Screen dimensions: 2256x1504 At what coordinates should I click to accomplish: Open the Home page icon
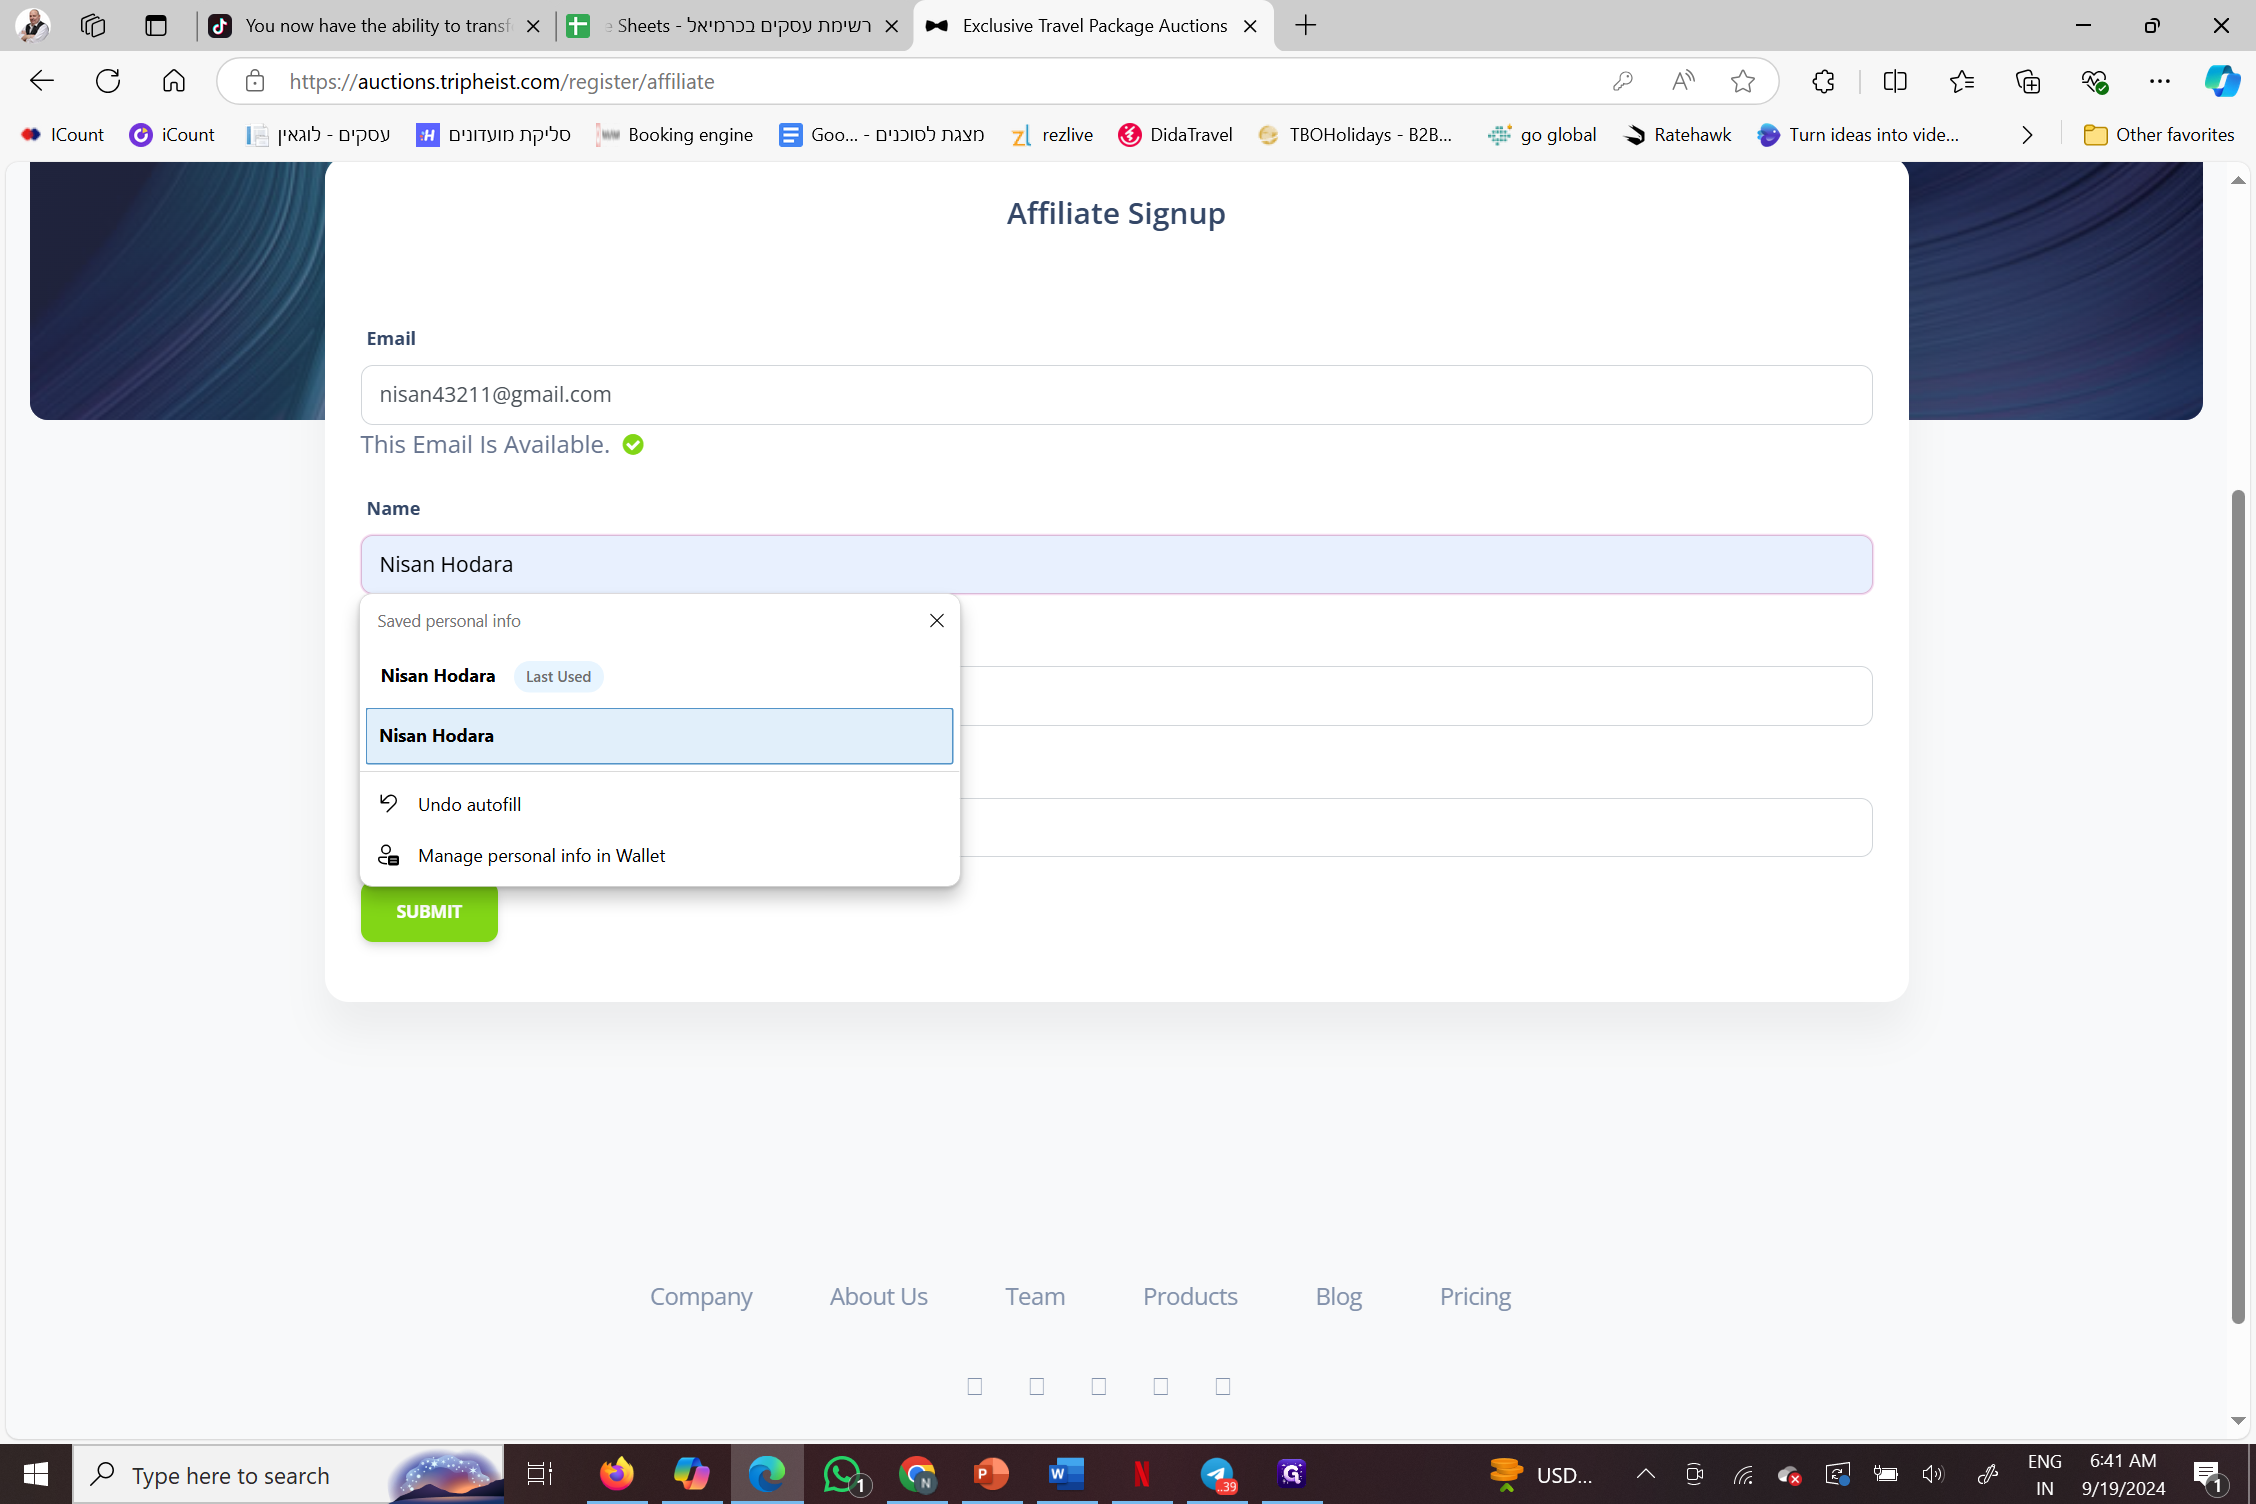tap(174, 81)
